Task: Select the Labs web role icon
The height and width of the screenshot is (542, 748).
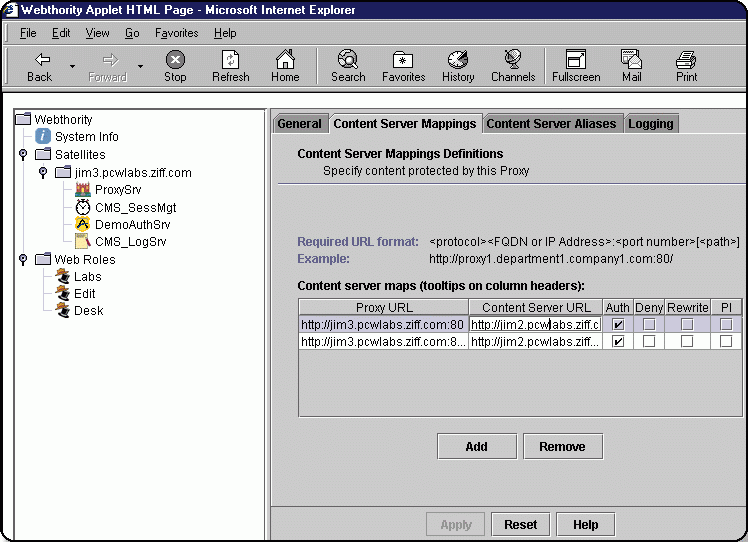Action: [62, 276]
